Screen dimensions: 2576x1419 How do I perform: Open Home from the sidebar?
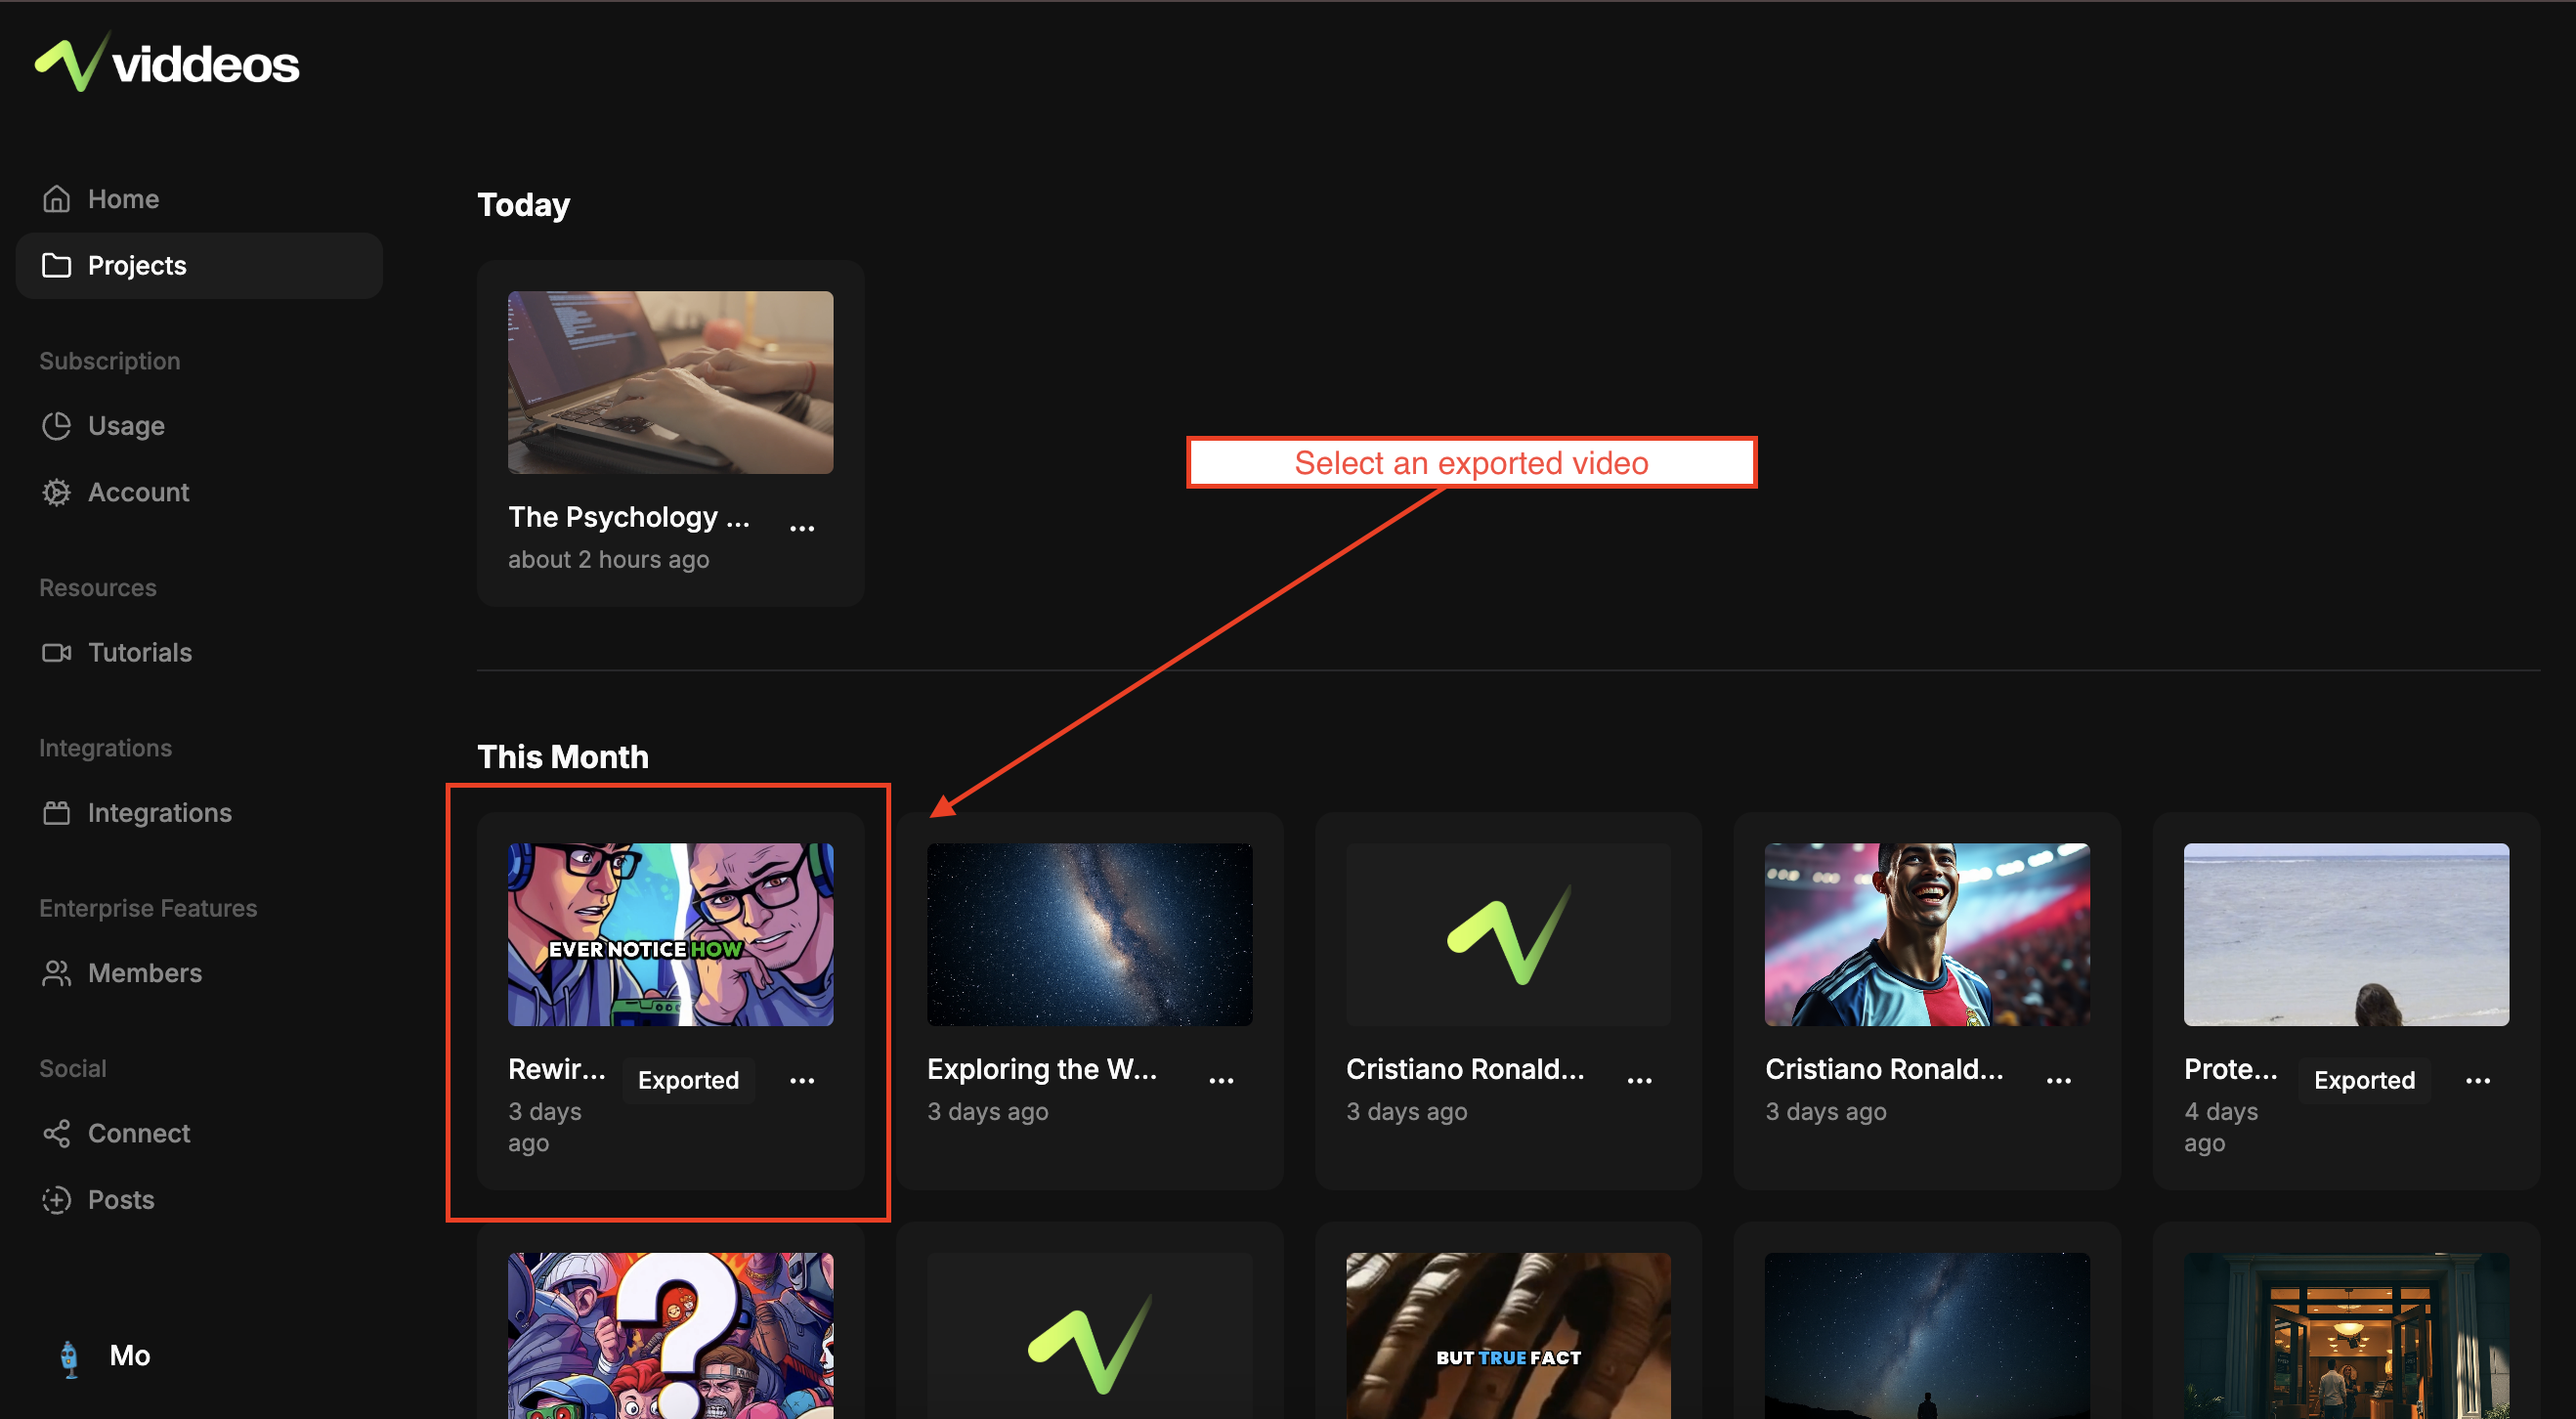click(x=199, y=199)
